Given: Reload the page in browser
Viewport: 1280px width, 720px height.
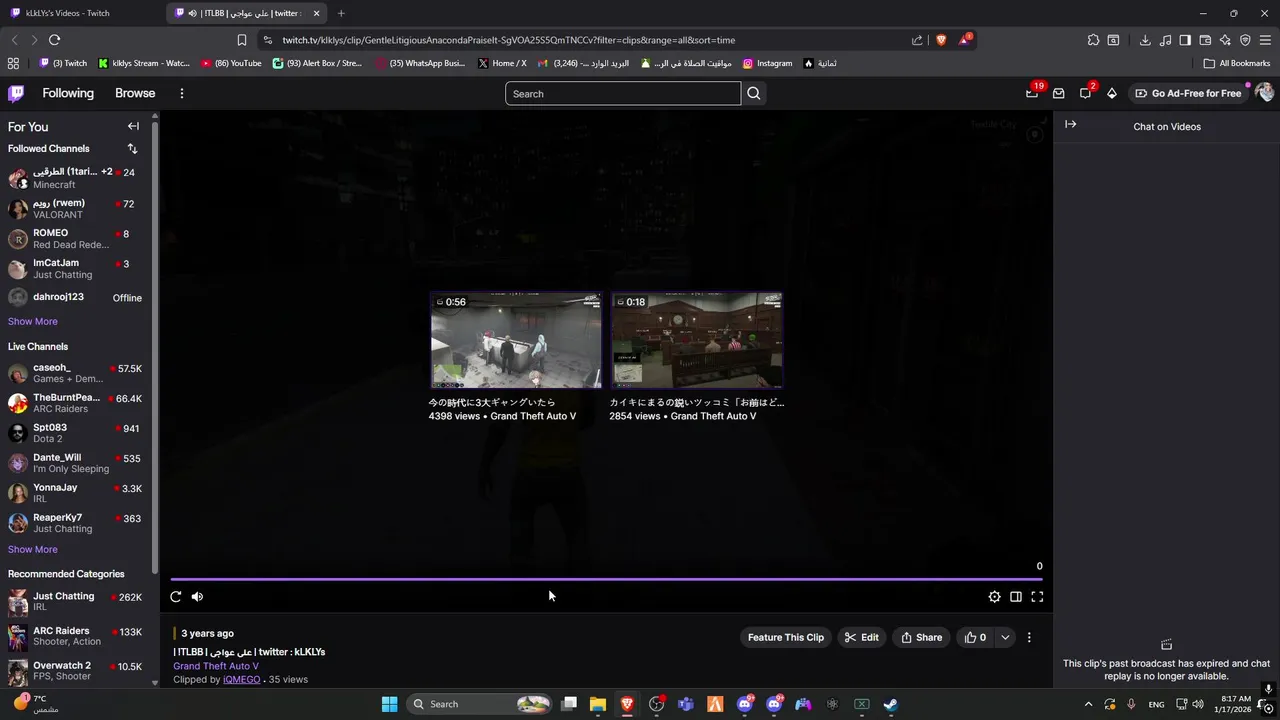Looking at the screenshot, I should click(54, 40).
